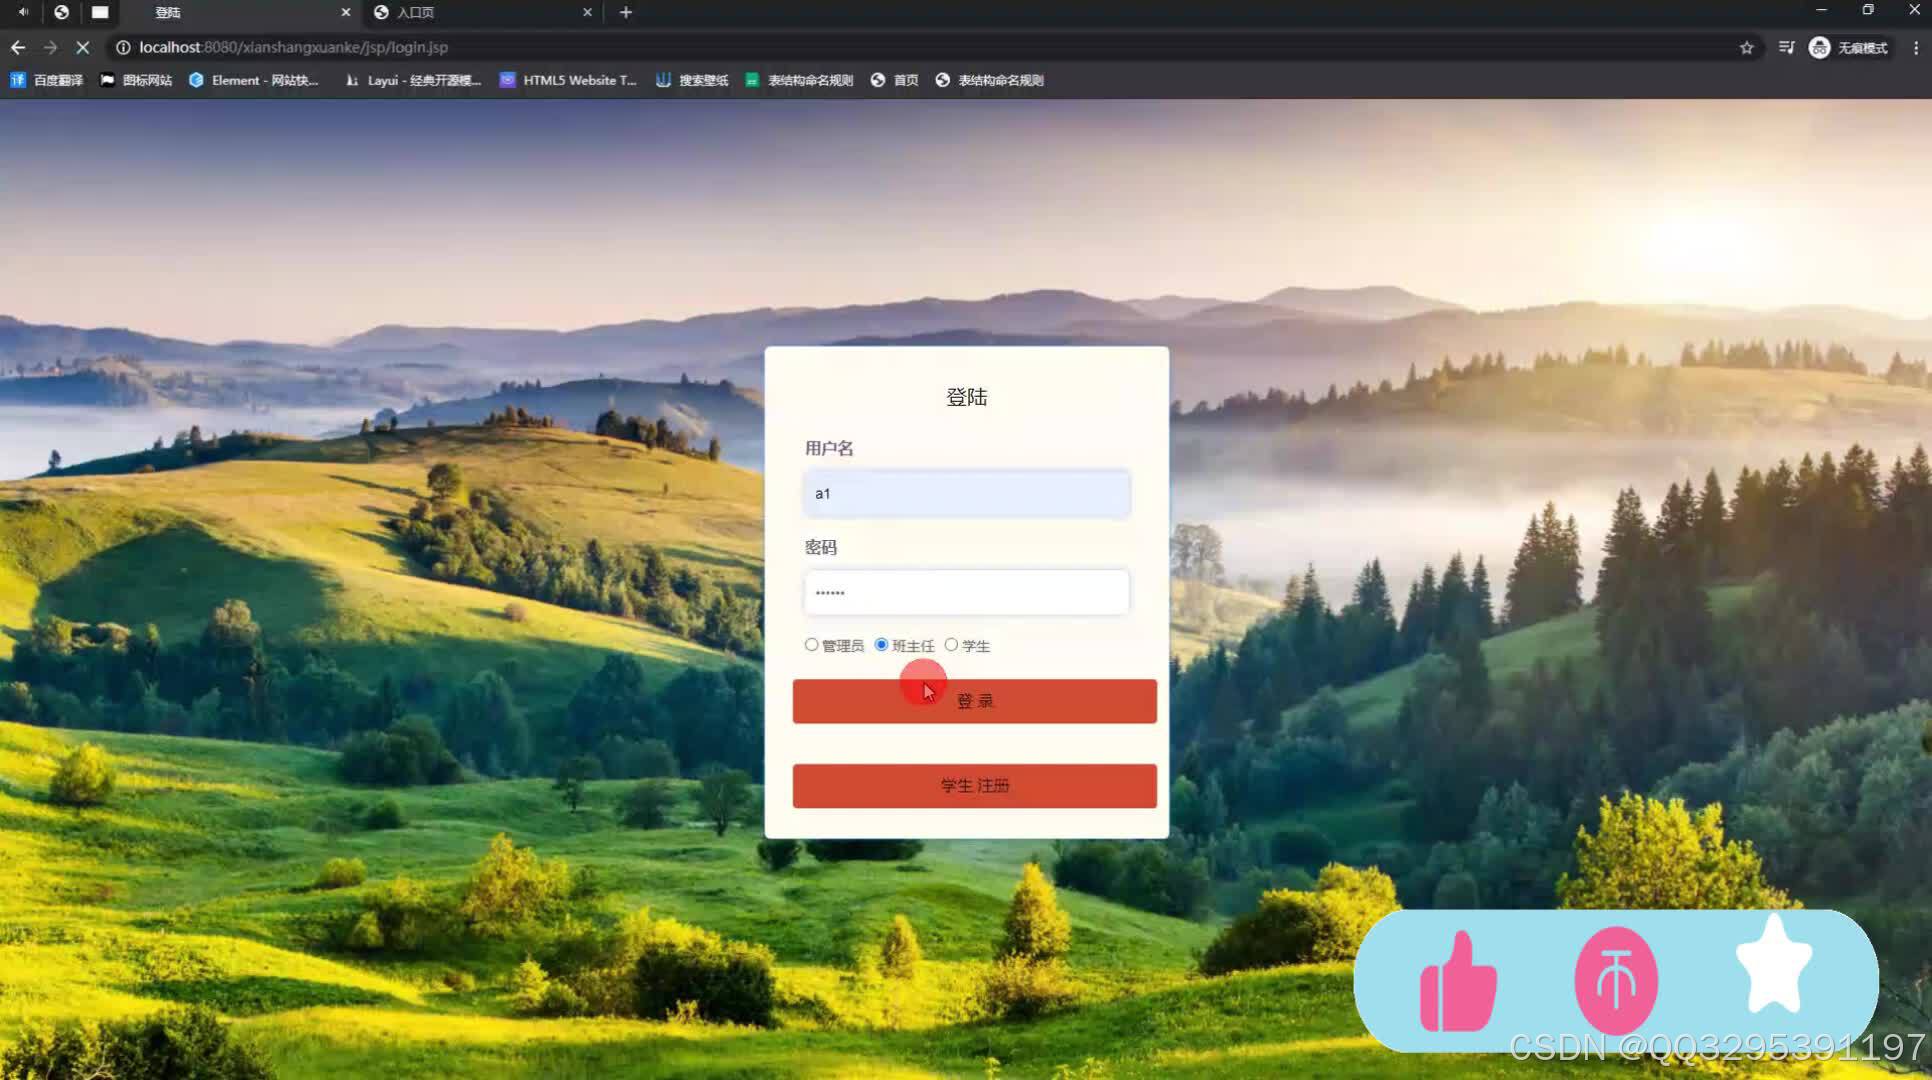Open the HTML5 Website bookmark
This screenshot has height=1080, width=1932.
click(568, 80)
